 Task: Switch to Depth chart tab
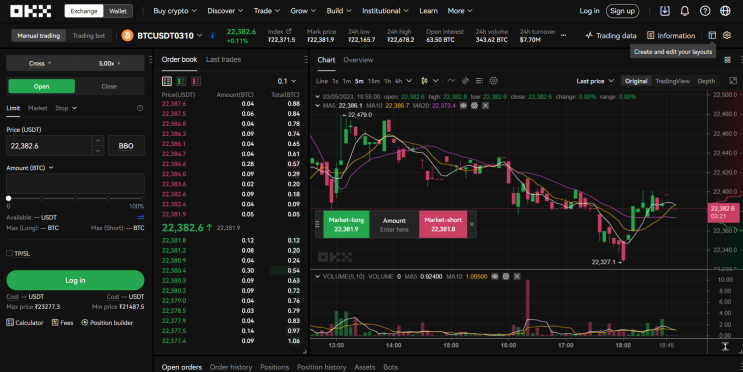point(706,81)
